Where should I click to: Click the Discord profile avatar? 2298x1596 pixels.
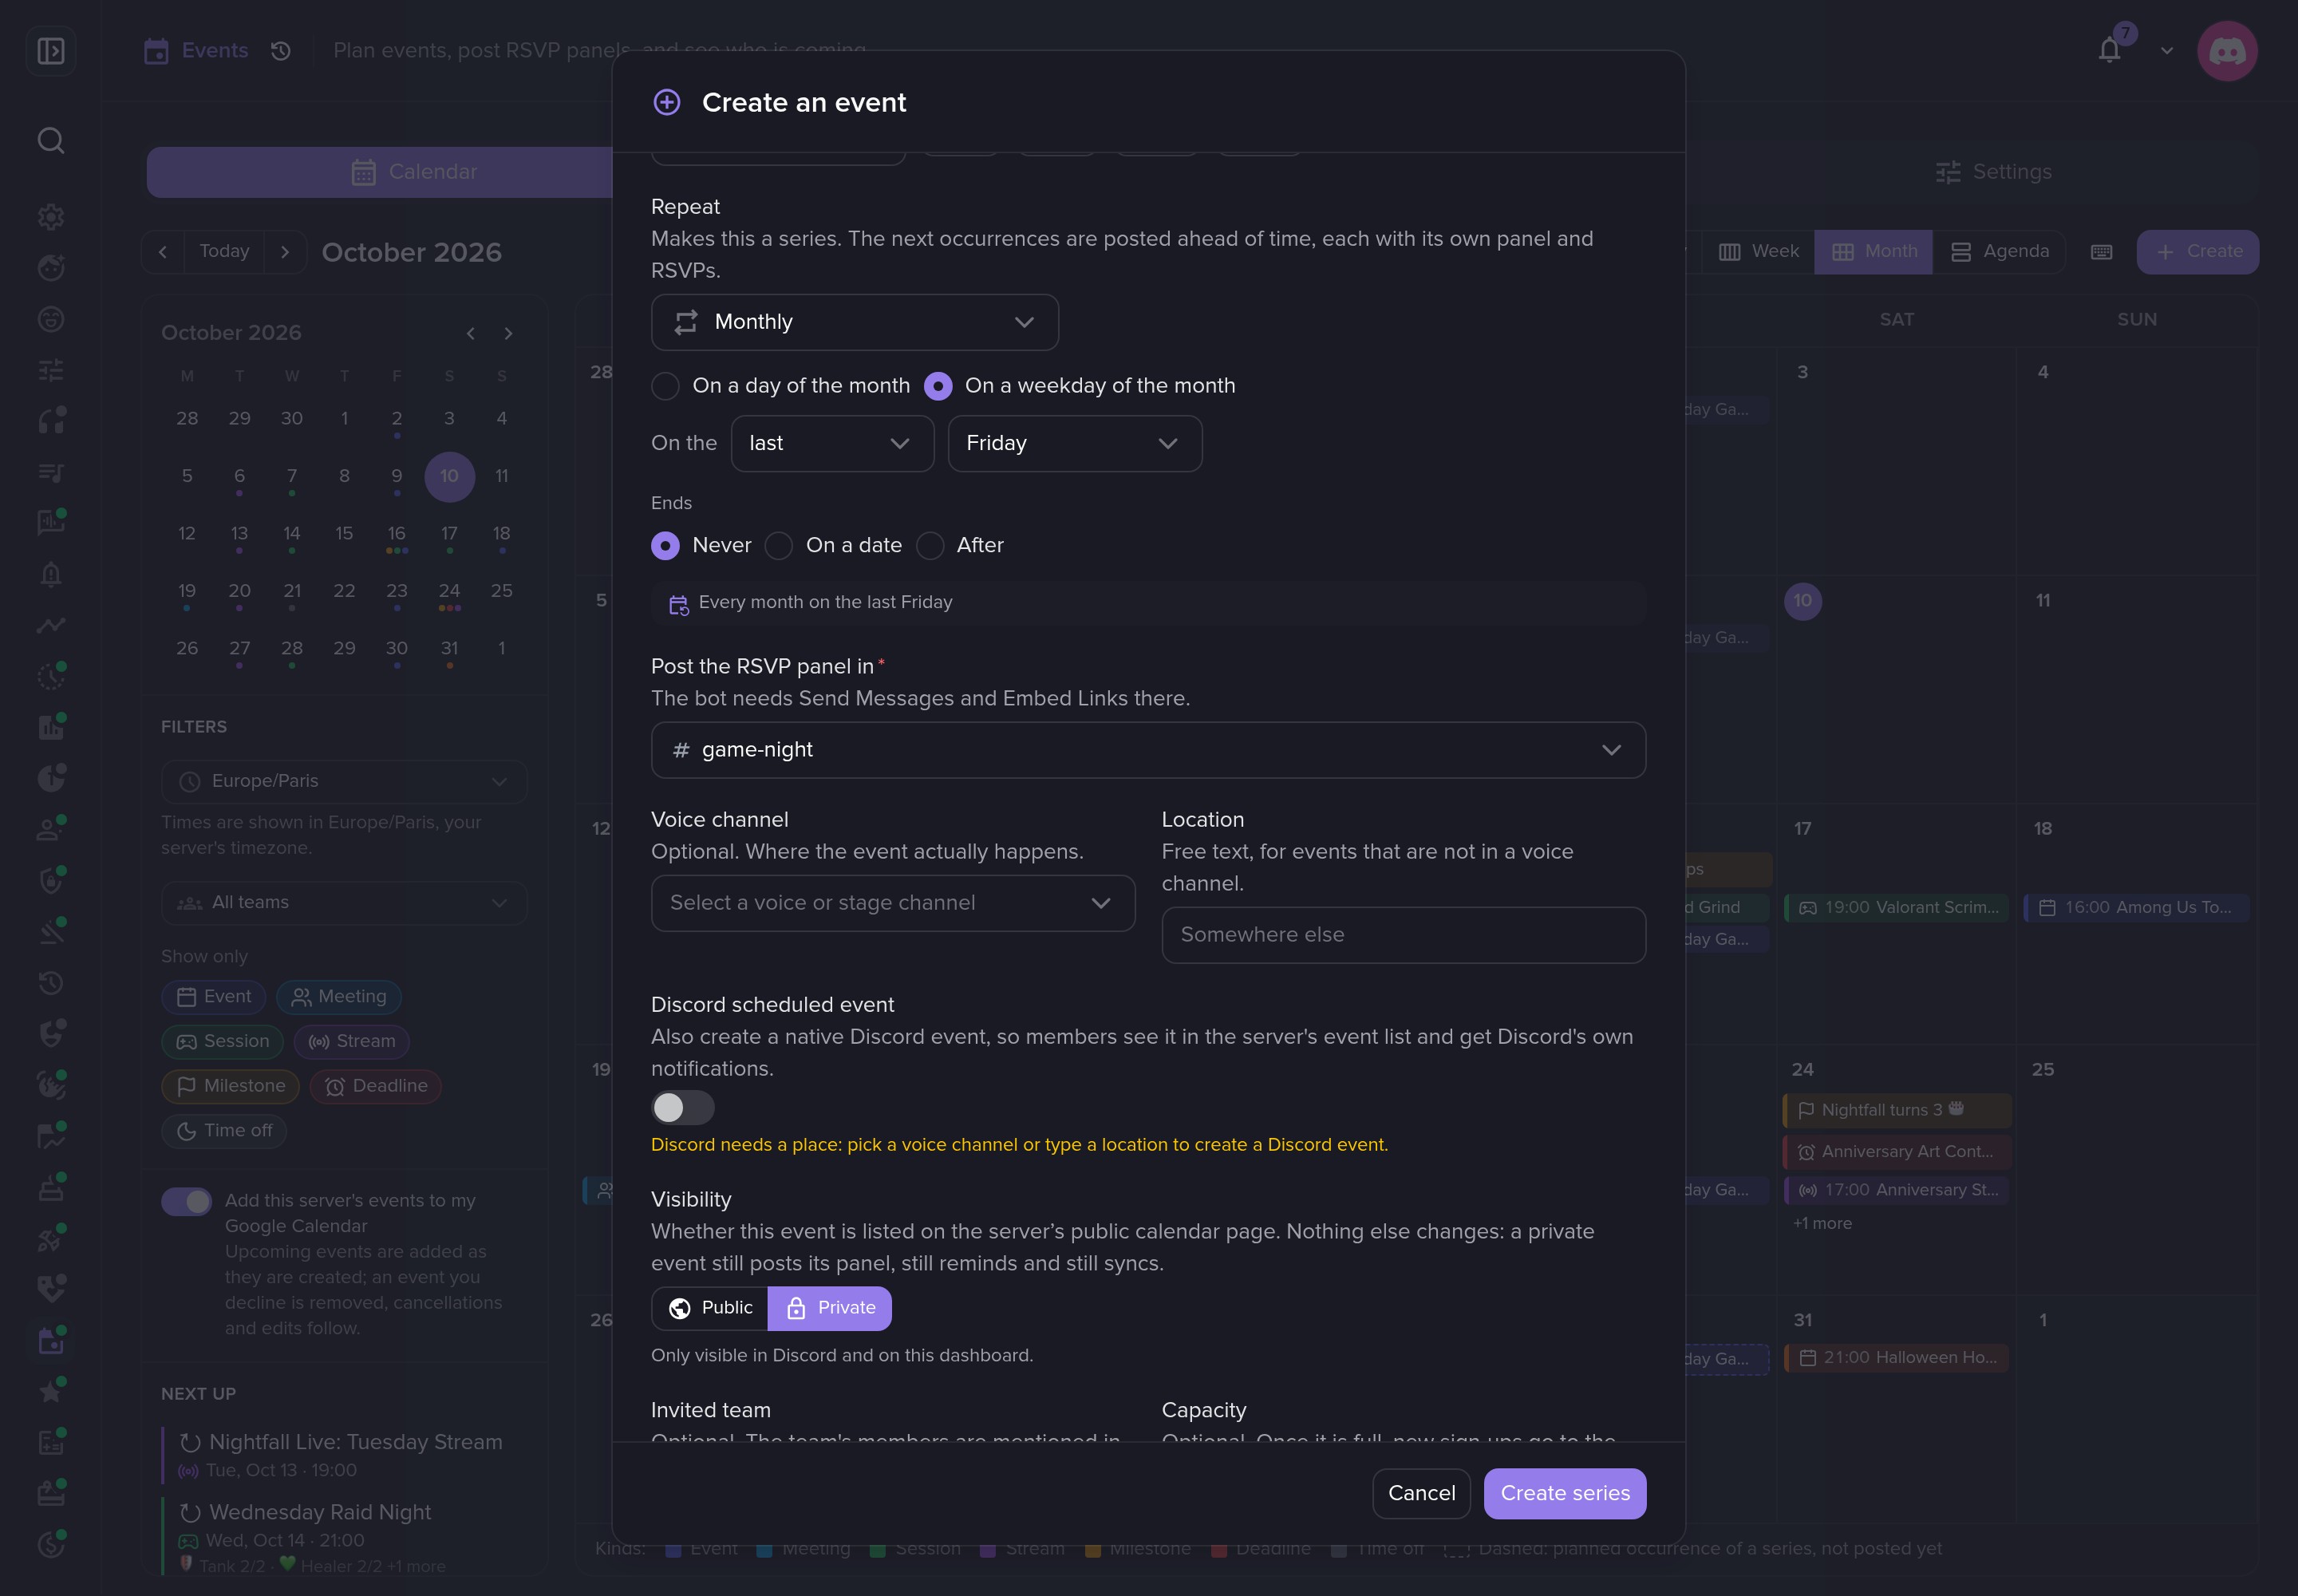point(2227,50)
